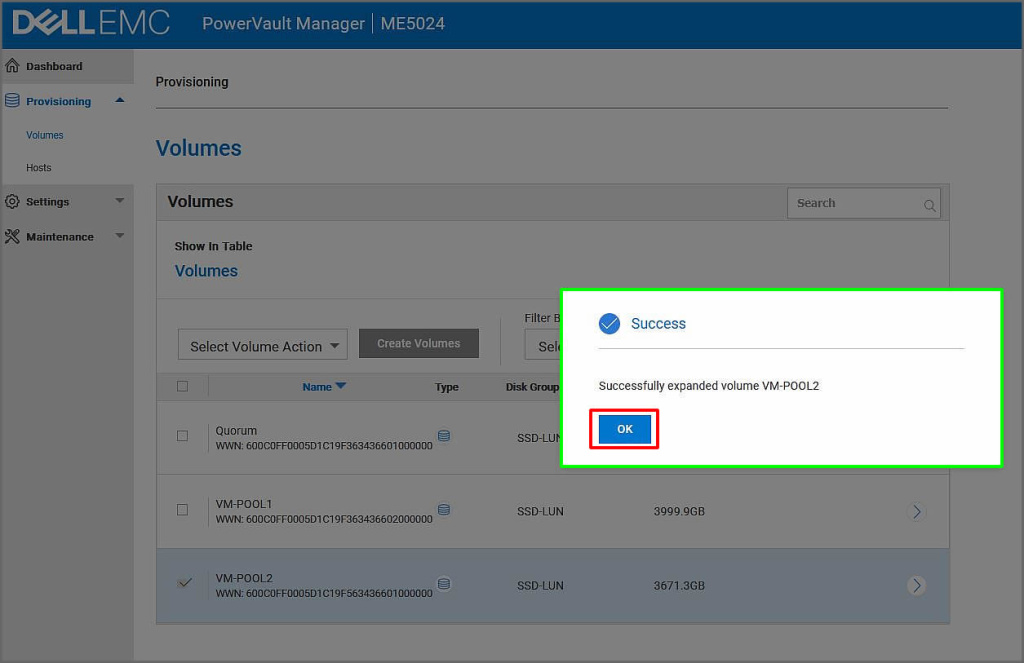Open the Select Volume Action dropdown
This screenshot has height=663, width=1024.
tap(262, 346)
